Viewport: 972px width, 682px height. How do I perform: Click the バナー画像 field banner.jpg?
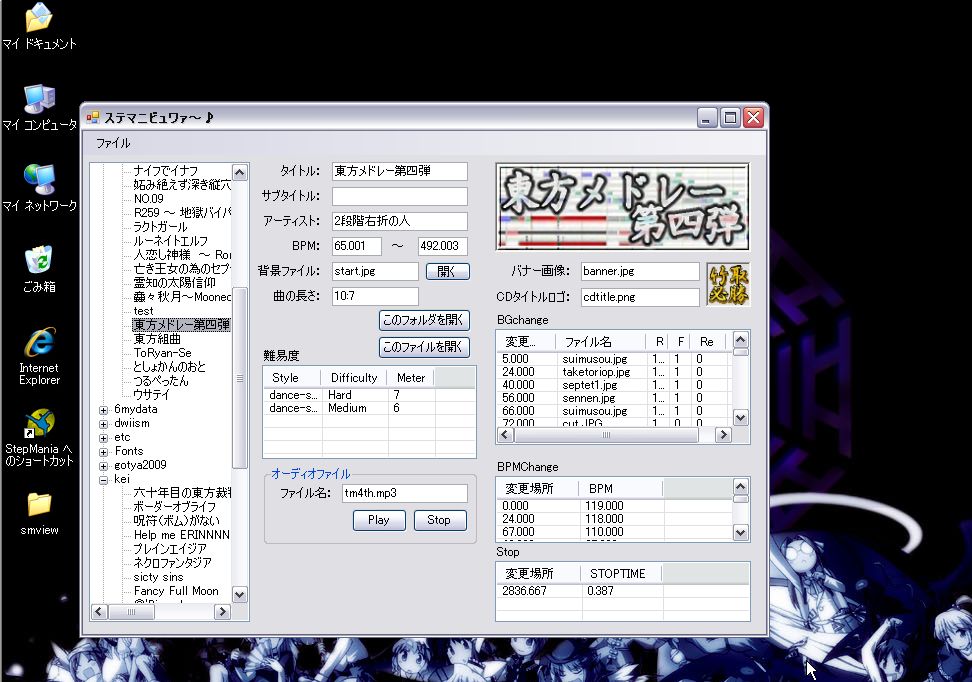(640, 271)
